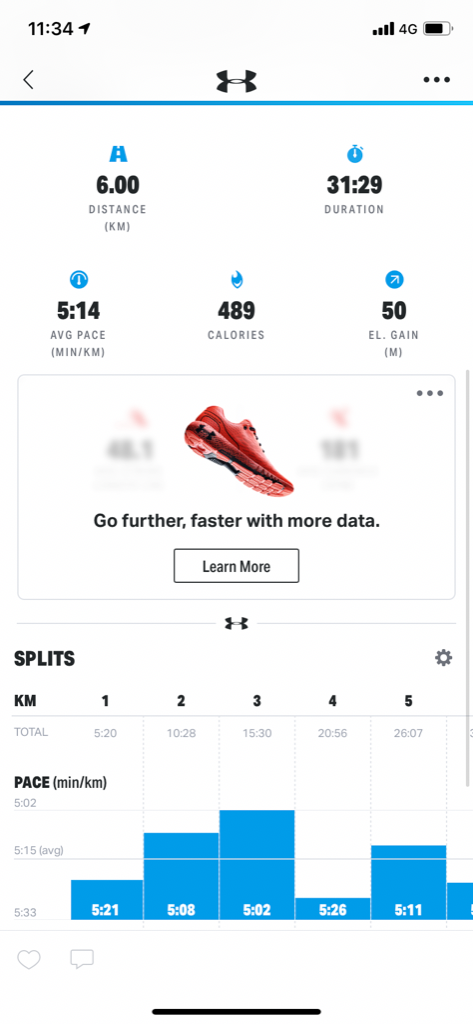Viewport: 473px width, 1024px height.
Task: Tap the average pace gauge icon
Action: pos(79,280)
